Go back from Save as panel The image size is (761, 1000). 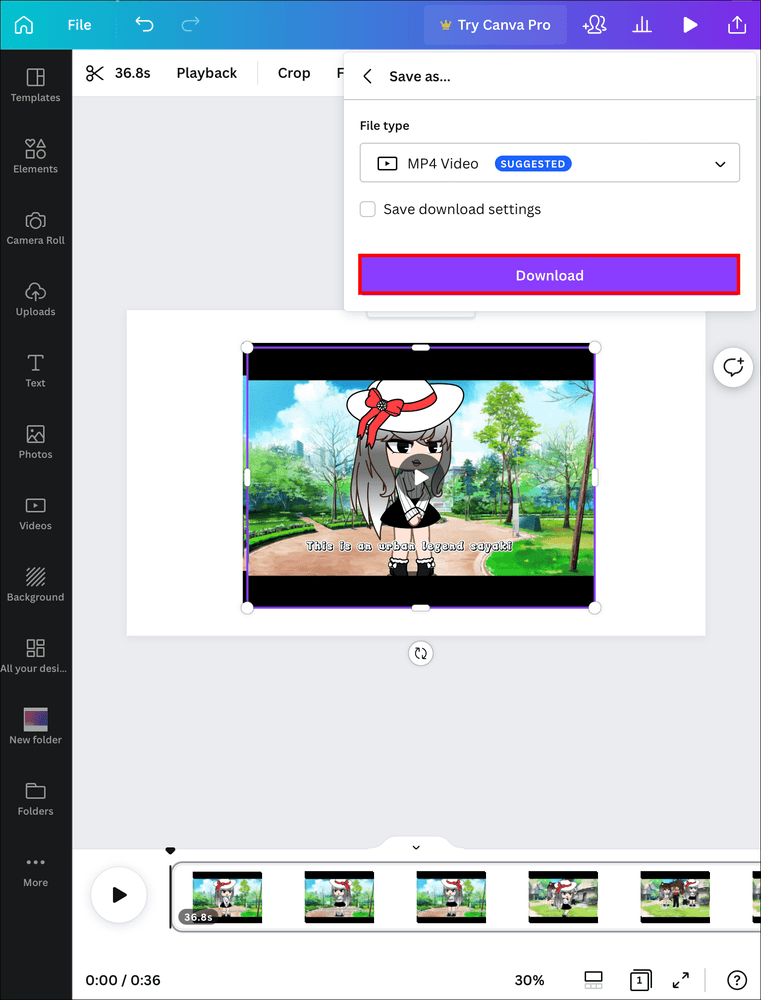(368, 77)
